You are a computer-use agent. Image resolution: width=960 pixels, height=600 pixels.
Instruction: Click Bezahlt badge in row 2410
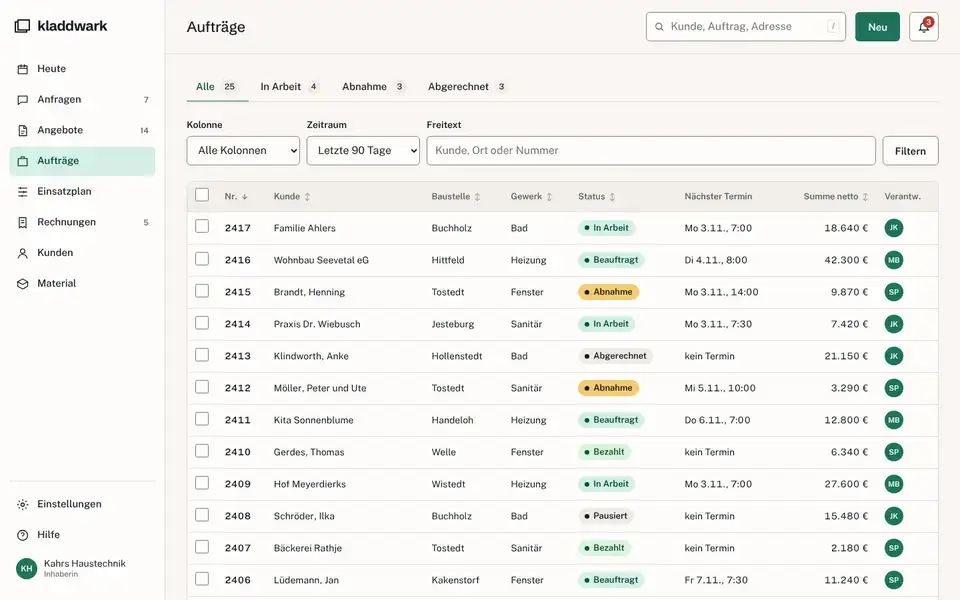(x=604, y=452)
